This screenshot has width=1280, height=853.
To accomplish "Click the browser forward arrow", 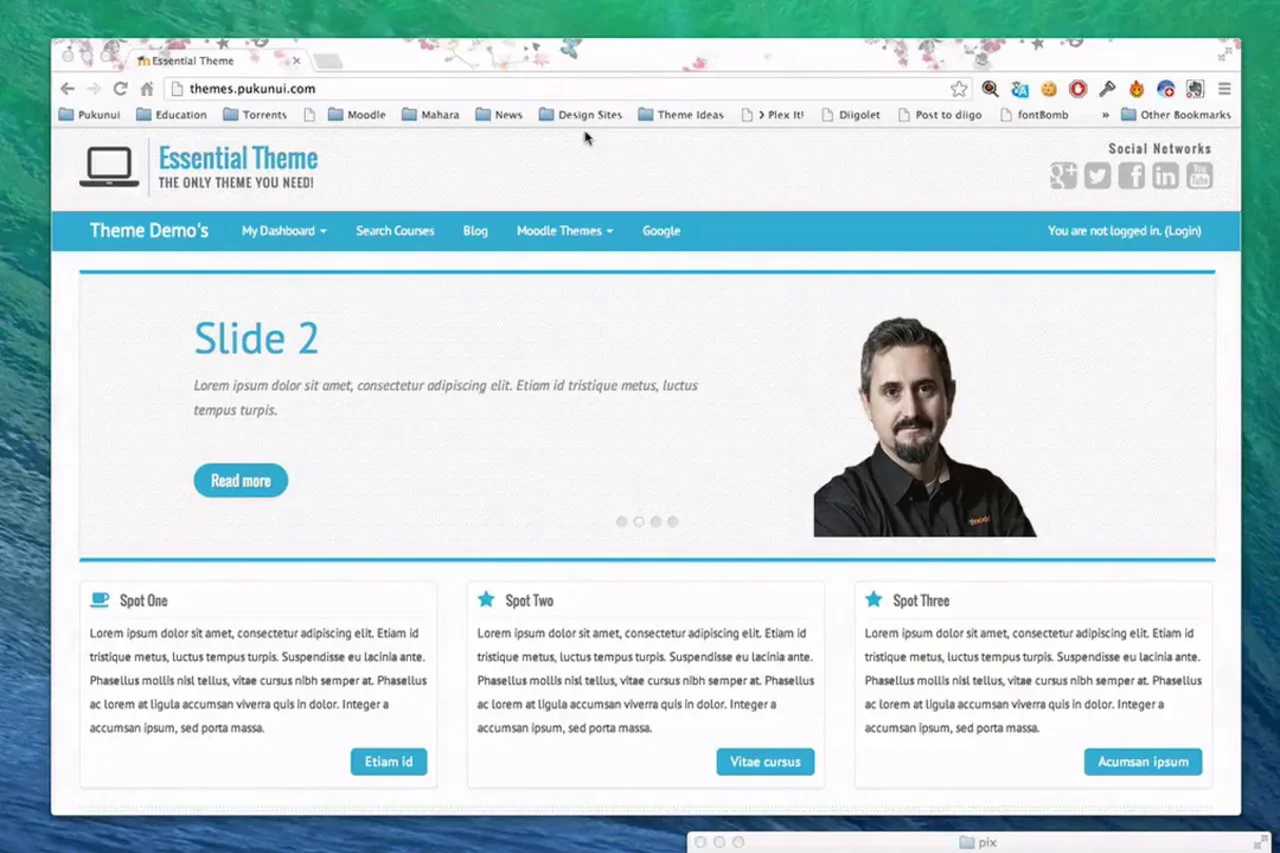I will [93, 89].
